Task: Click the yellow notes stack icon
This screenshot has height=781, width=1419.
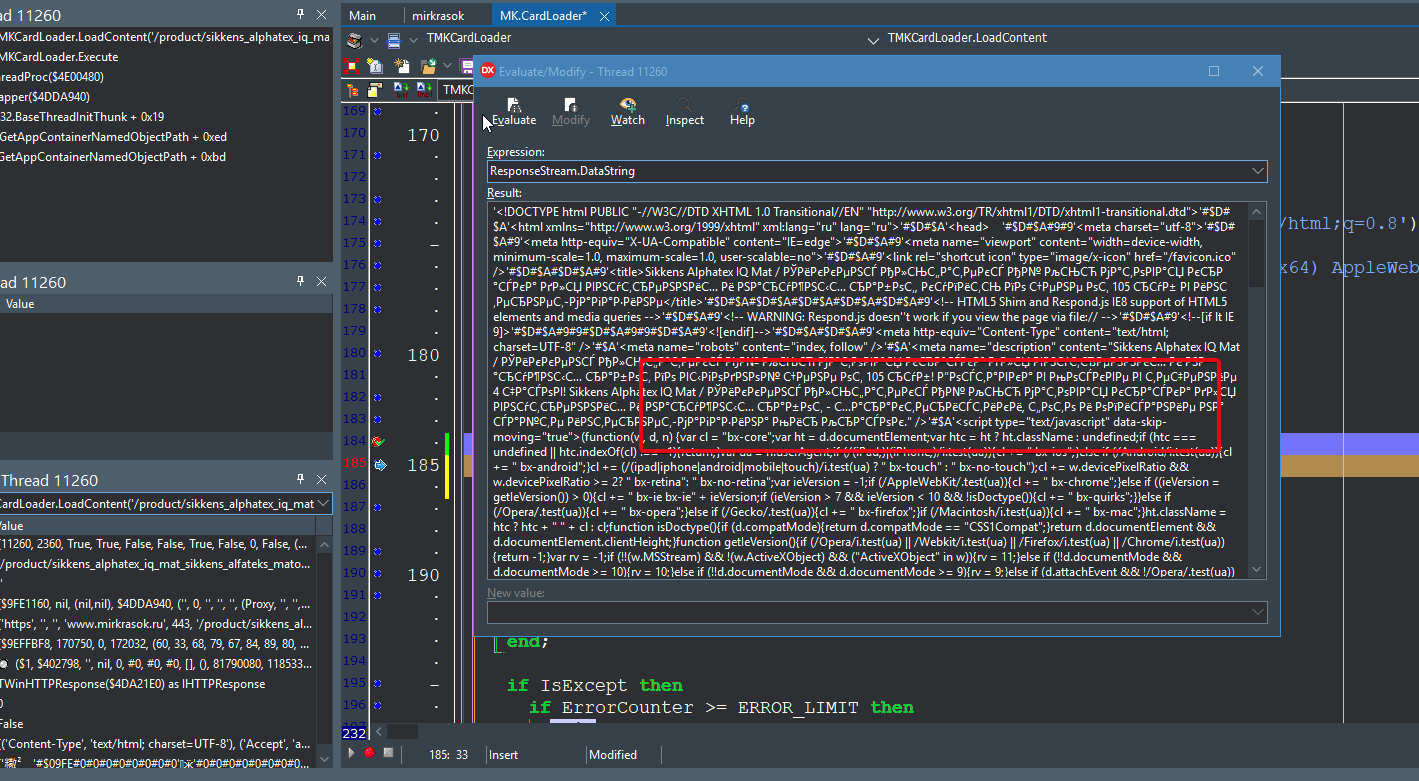Action: click(x=376, y=90)
